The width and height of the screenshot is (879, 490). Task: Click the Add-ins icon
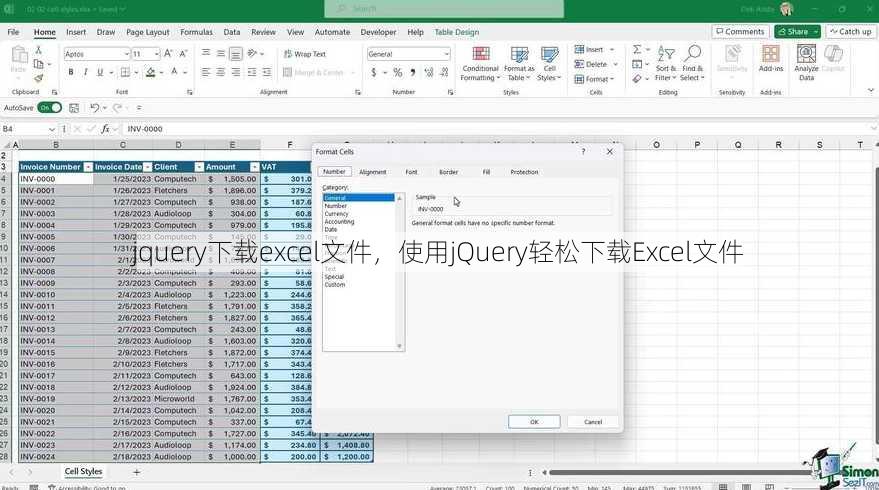coord(771,59)
